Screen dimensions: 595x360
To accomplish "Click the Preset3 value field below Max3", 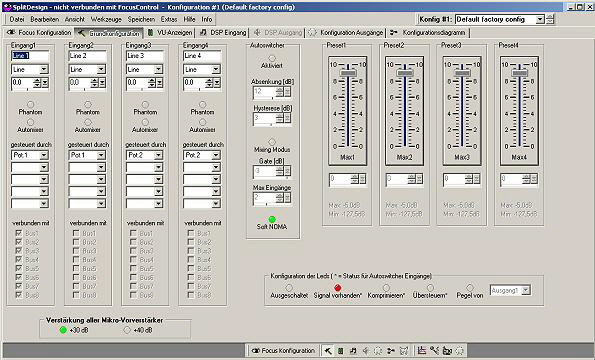I will click(x=461, y=179).
